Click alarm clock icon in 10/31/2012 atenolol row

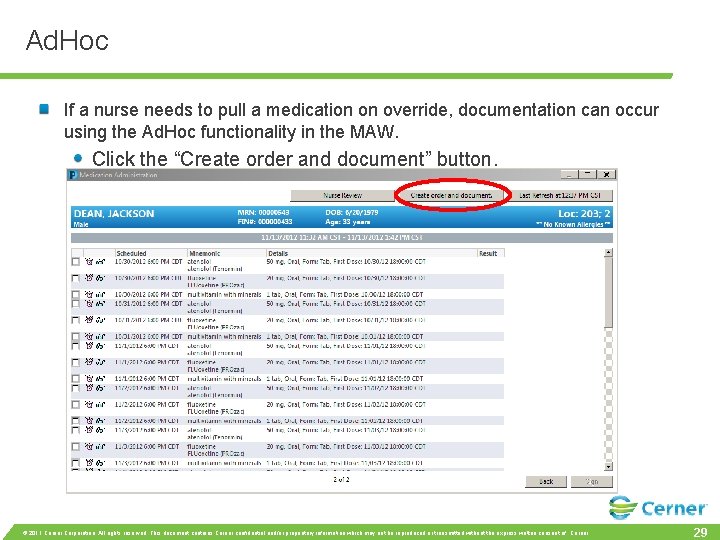coord(89,304)
